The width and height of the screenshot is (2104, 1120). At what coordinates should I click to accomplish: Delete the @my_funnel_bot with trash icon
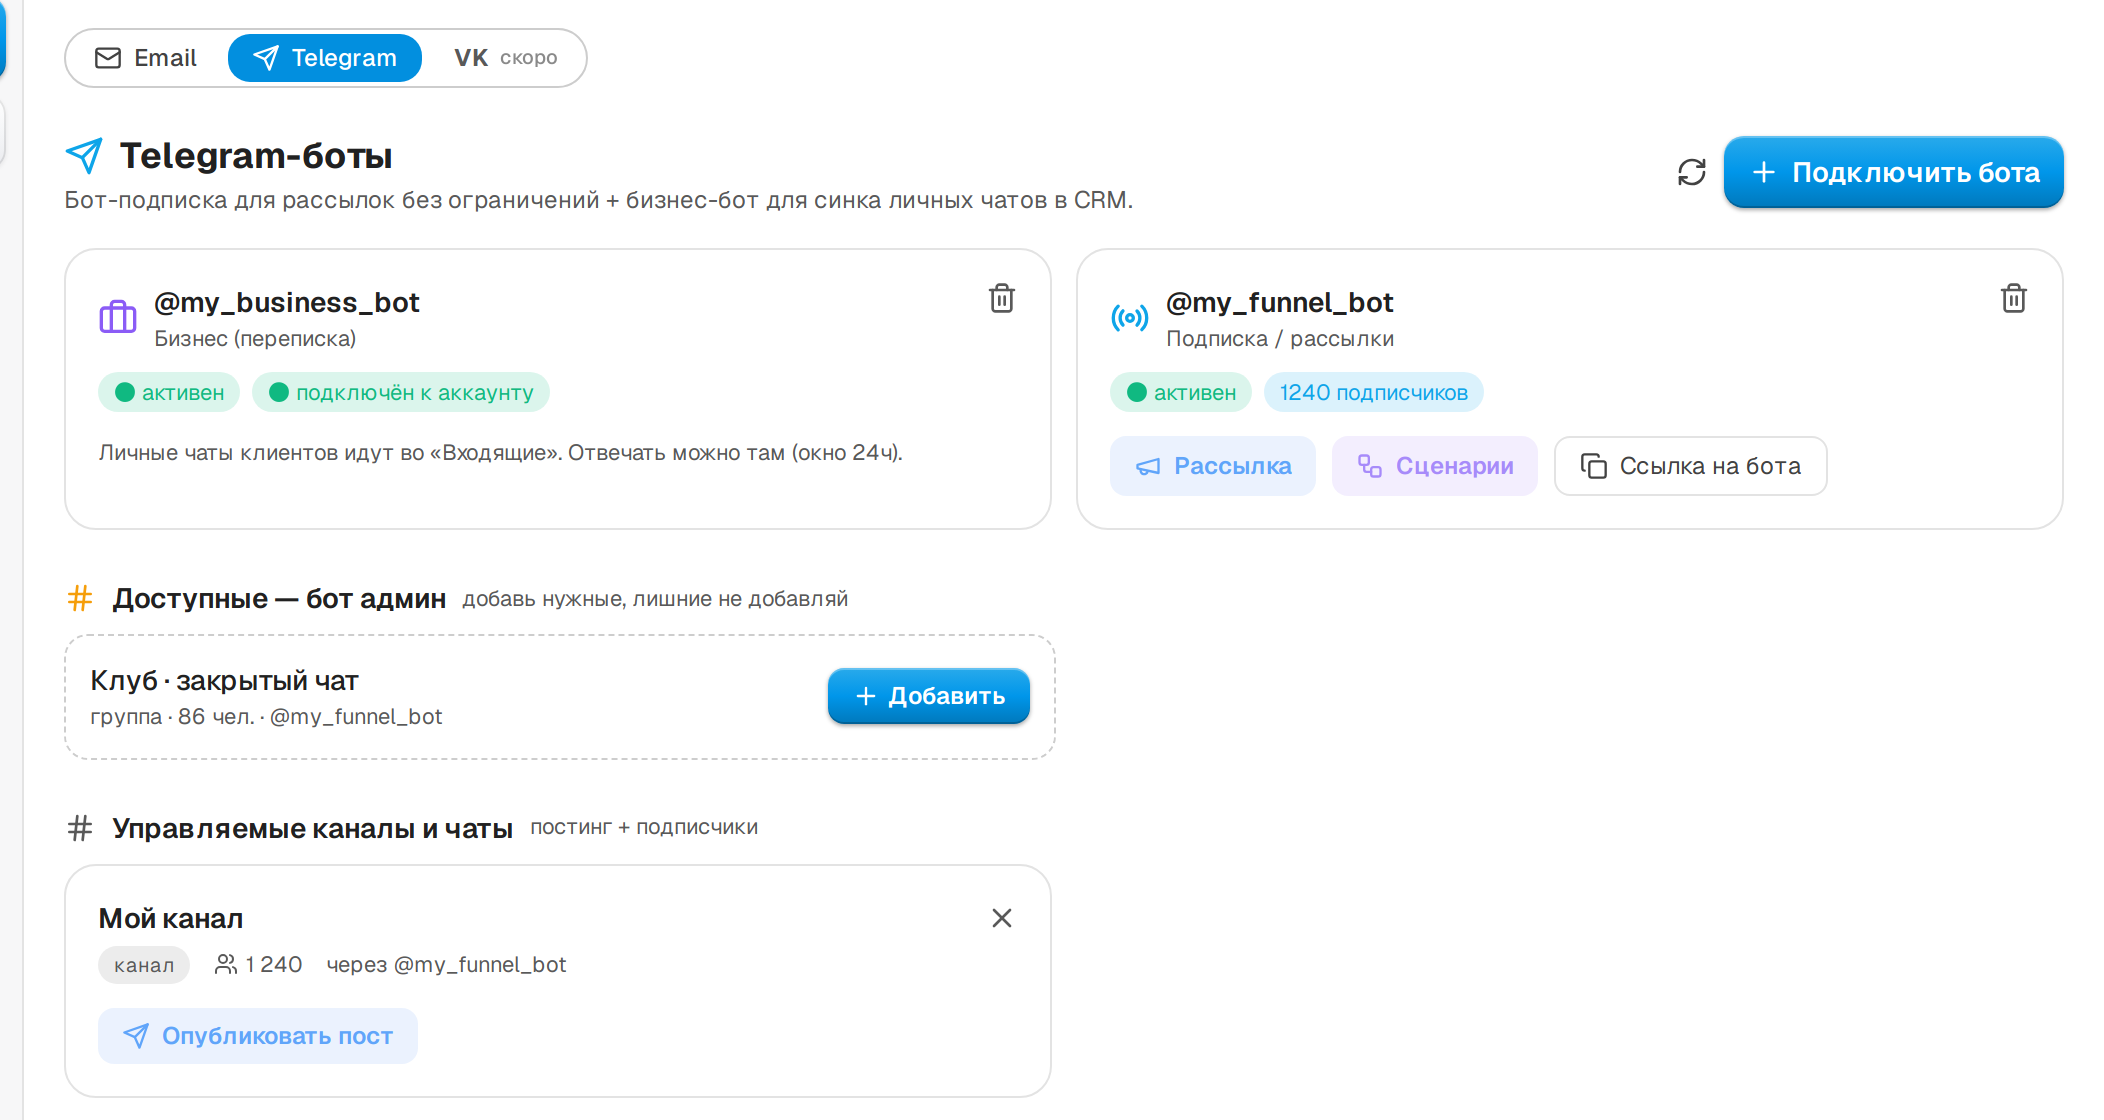(2014, 298)
